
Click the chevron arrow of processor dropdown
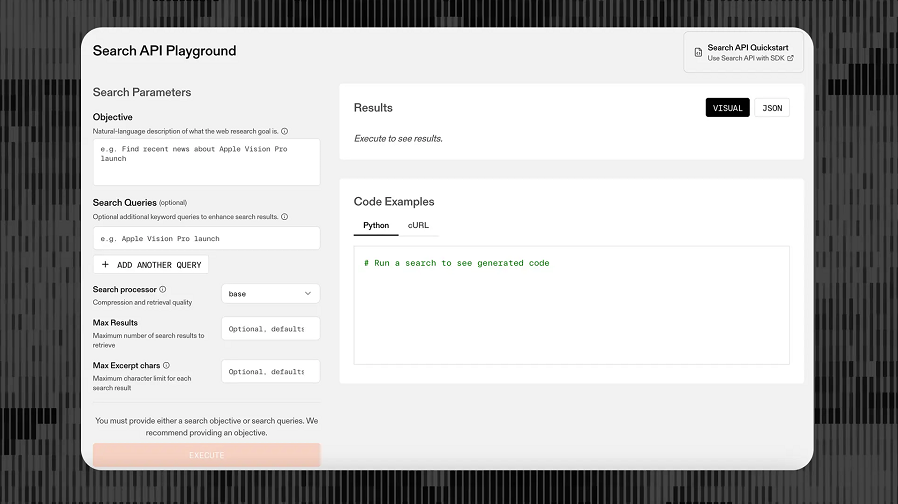[308, 294]
